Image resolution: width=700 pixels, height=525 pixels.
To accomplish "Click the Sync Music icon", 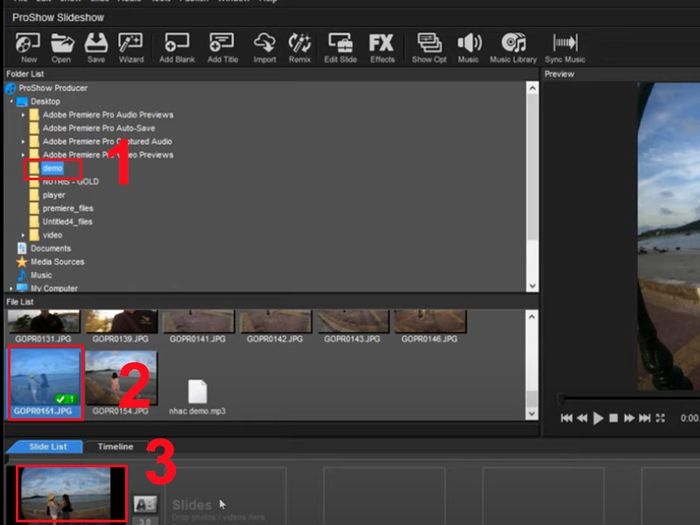I will (566, 46).
